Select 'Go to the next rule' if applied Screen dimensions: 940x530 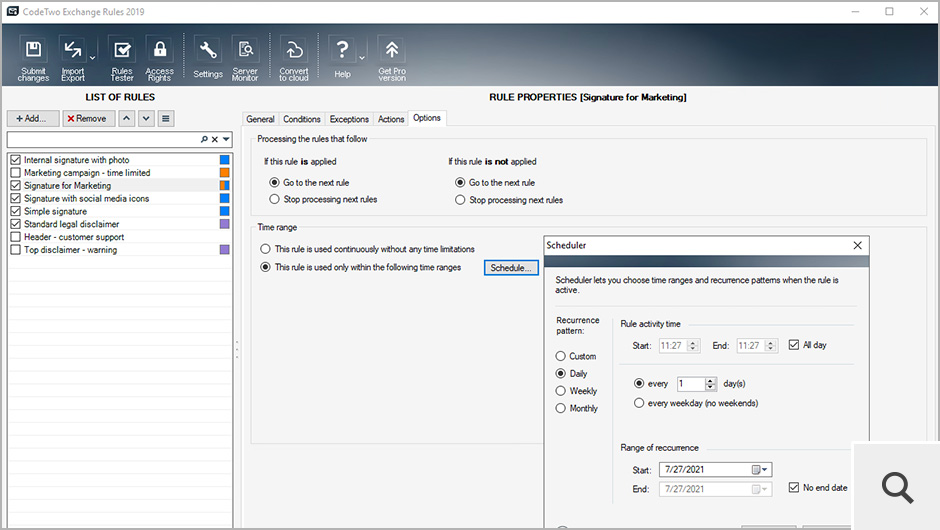click(274, 182)
